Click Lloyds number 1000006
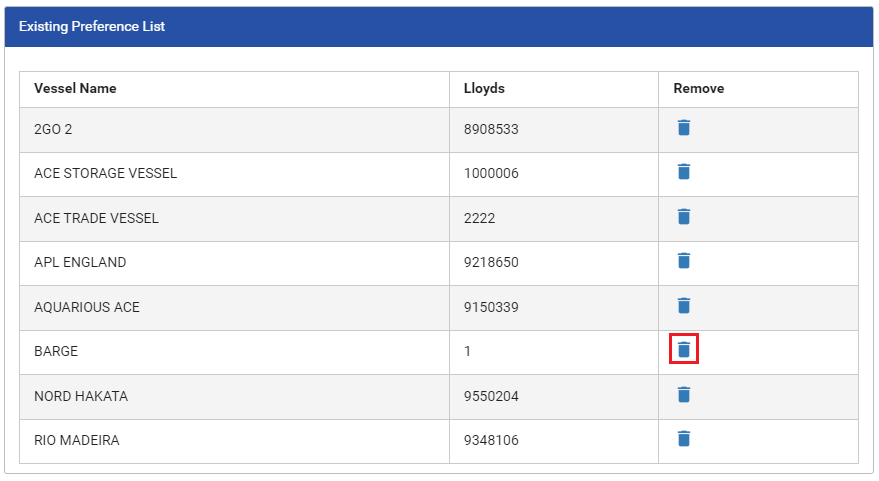 tap(491, 173)
